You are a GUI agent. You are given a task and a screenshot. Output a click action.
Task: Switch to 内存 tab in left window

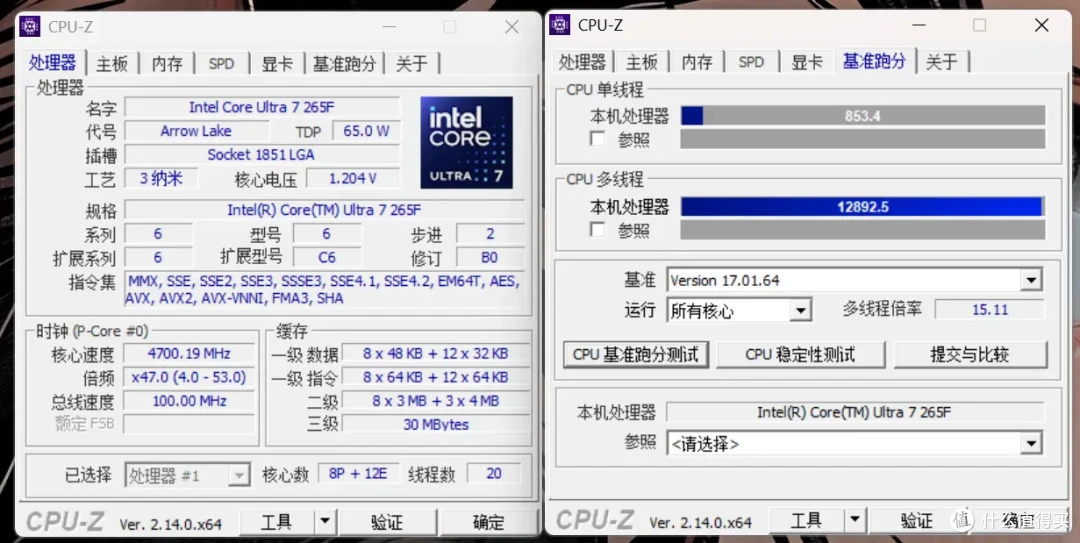coord(167,64)
